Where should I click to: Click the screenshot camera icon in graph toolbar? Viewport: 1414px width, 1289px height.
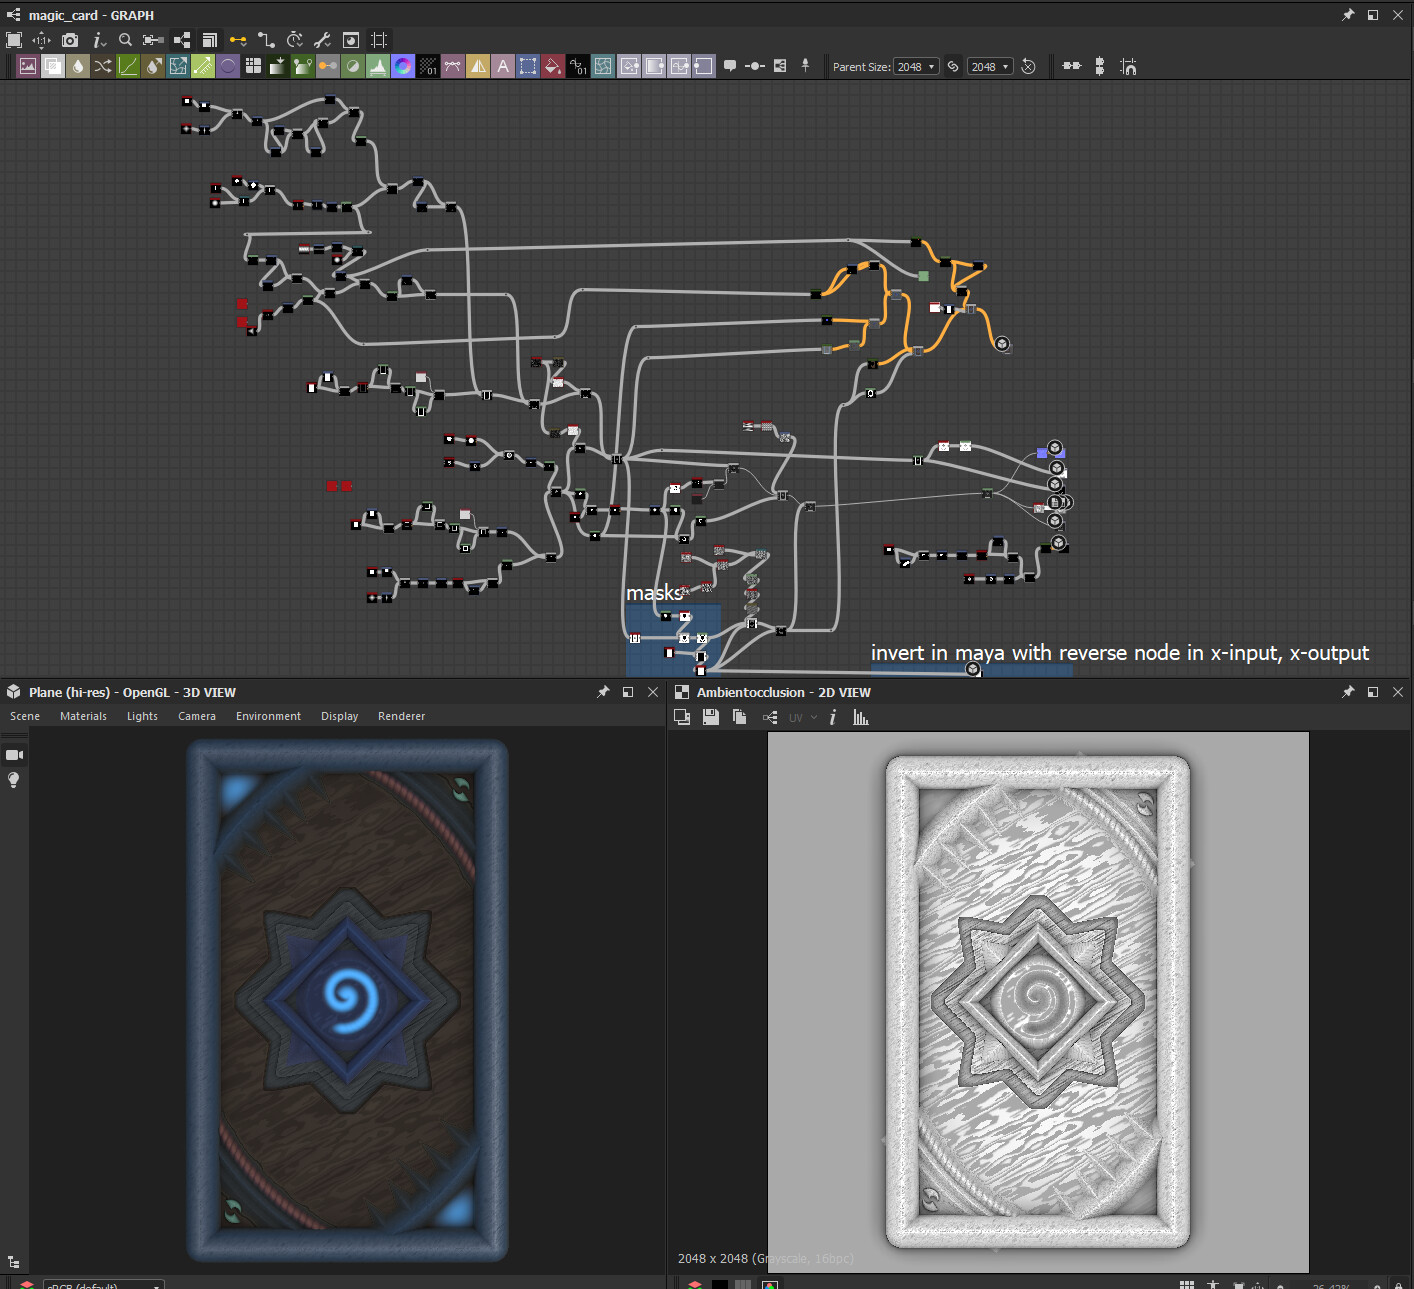tap(69, 40)
